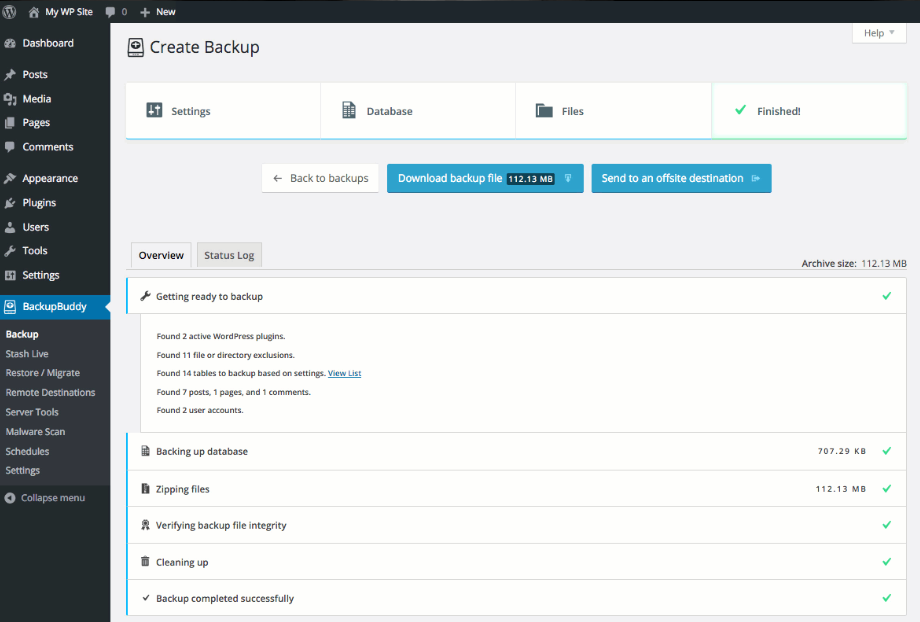
Task: Switch to the Overview tab
Action: pyautogui.click(x=161, y=255)
